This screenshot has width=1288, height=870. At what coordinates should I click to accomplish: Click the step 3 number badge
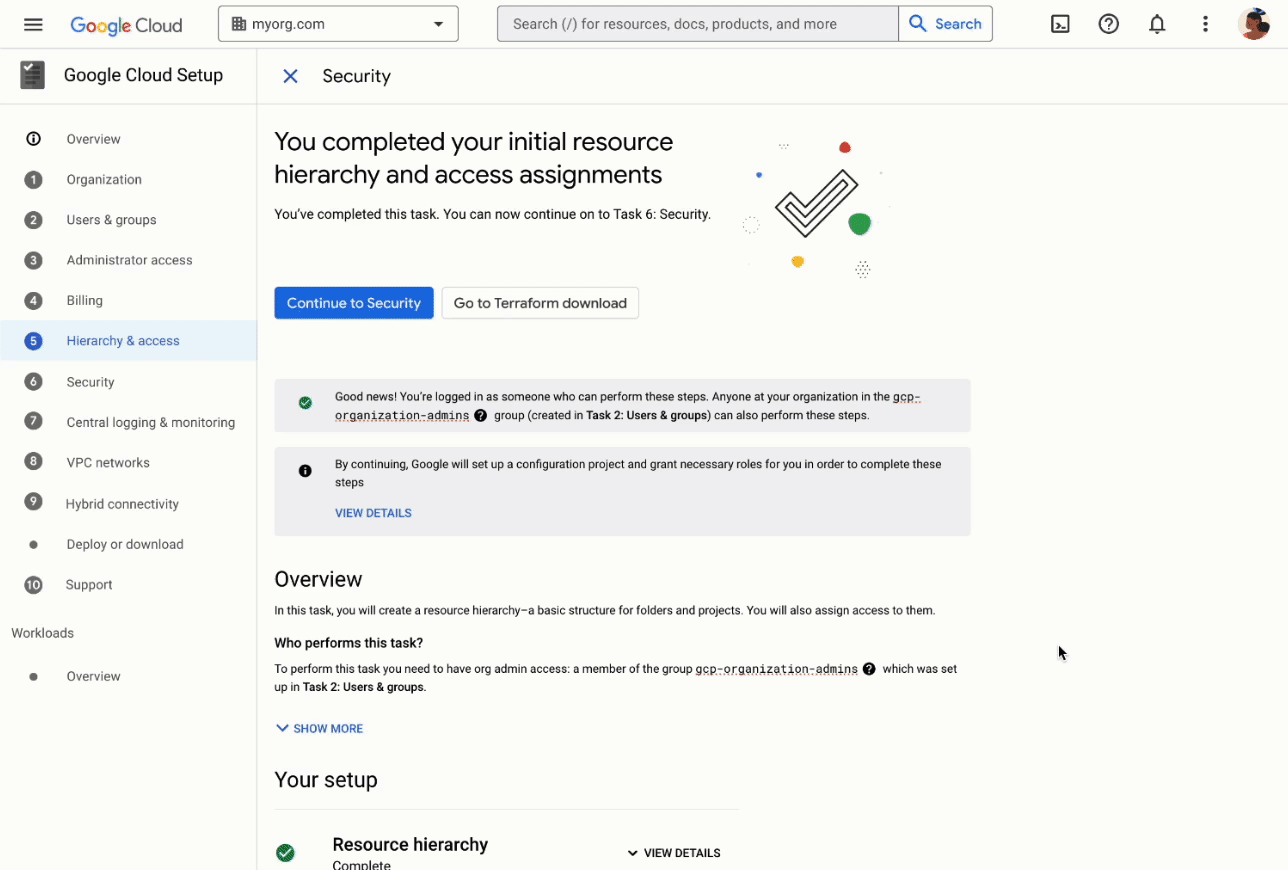[33, 260]
